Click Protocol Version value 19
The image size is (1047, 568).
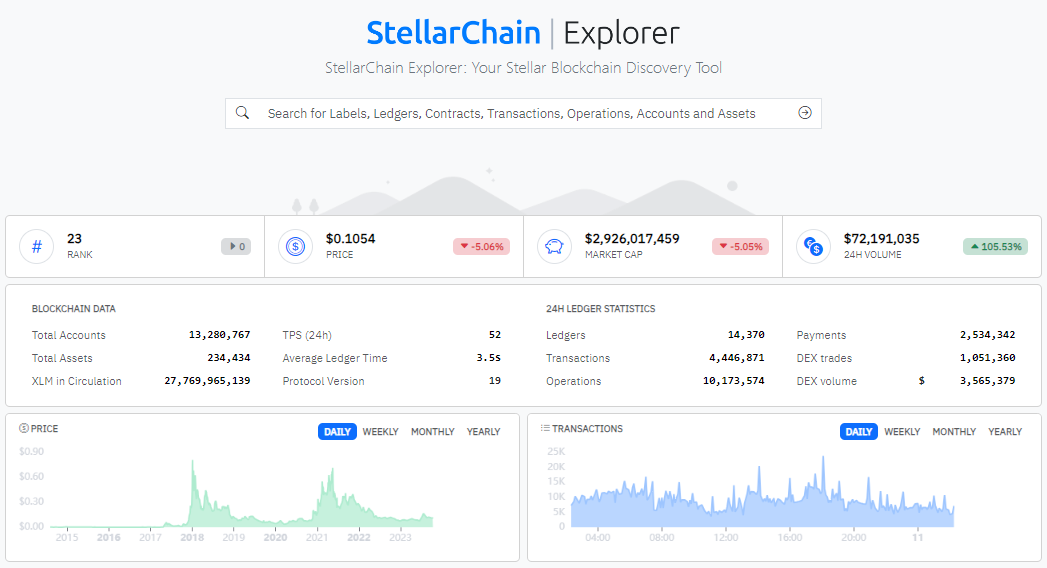pyautogui.click(x=495, y=381)
